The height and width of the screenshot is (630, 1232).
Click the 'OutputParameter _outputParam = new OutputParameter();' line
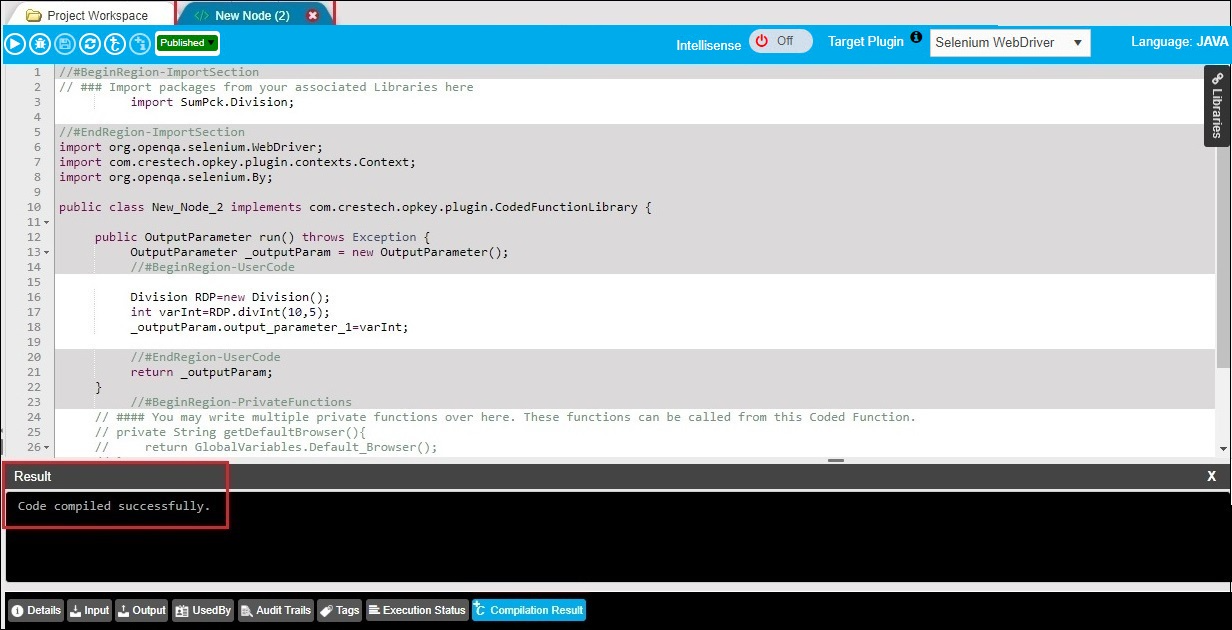click(x=319, y=252)
